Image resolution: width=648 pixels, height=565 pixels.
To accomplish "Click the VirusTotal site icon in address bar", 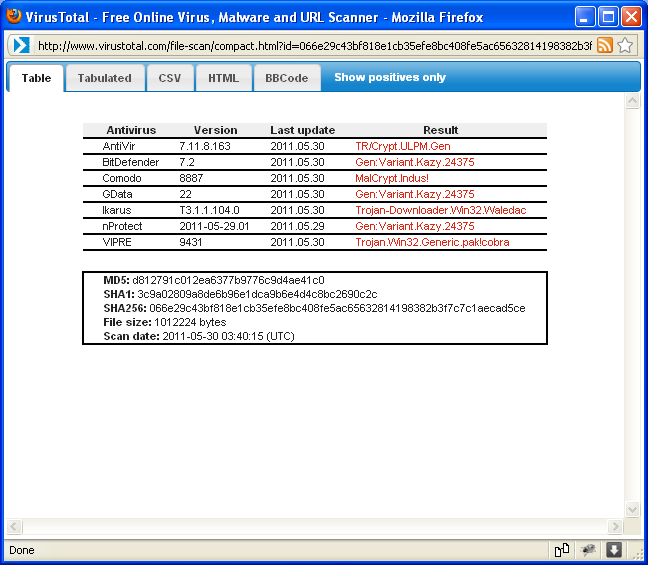I will pos(21,45).
